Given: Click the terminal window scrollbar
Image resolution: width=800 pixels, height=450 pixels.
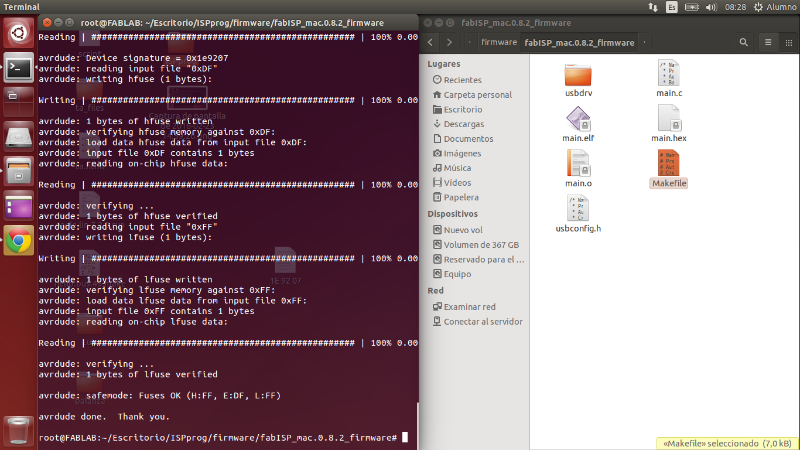Looking at the screenshot, I should pyautogui.click(x=417, y=426).
